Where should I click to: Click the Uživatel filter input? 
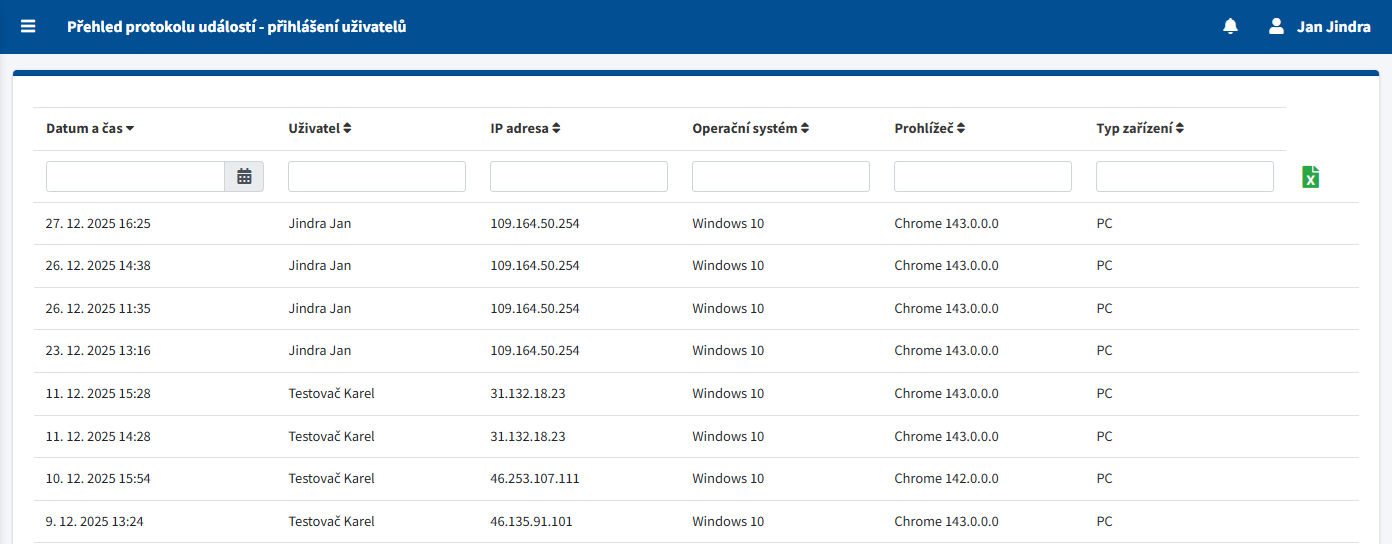[376, 177]
